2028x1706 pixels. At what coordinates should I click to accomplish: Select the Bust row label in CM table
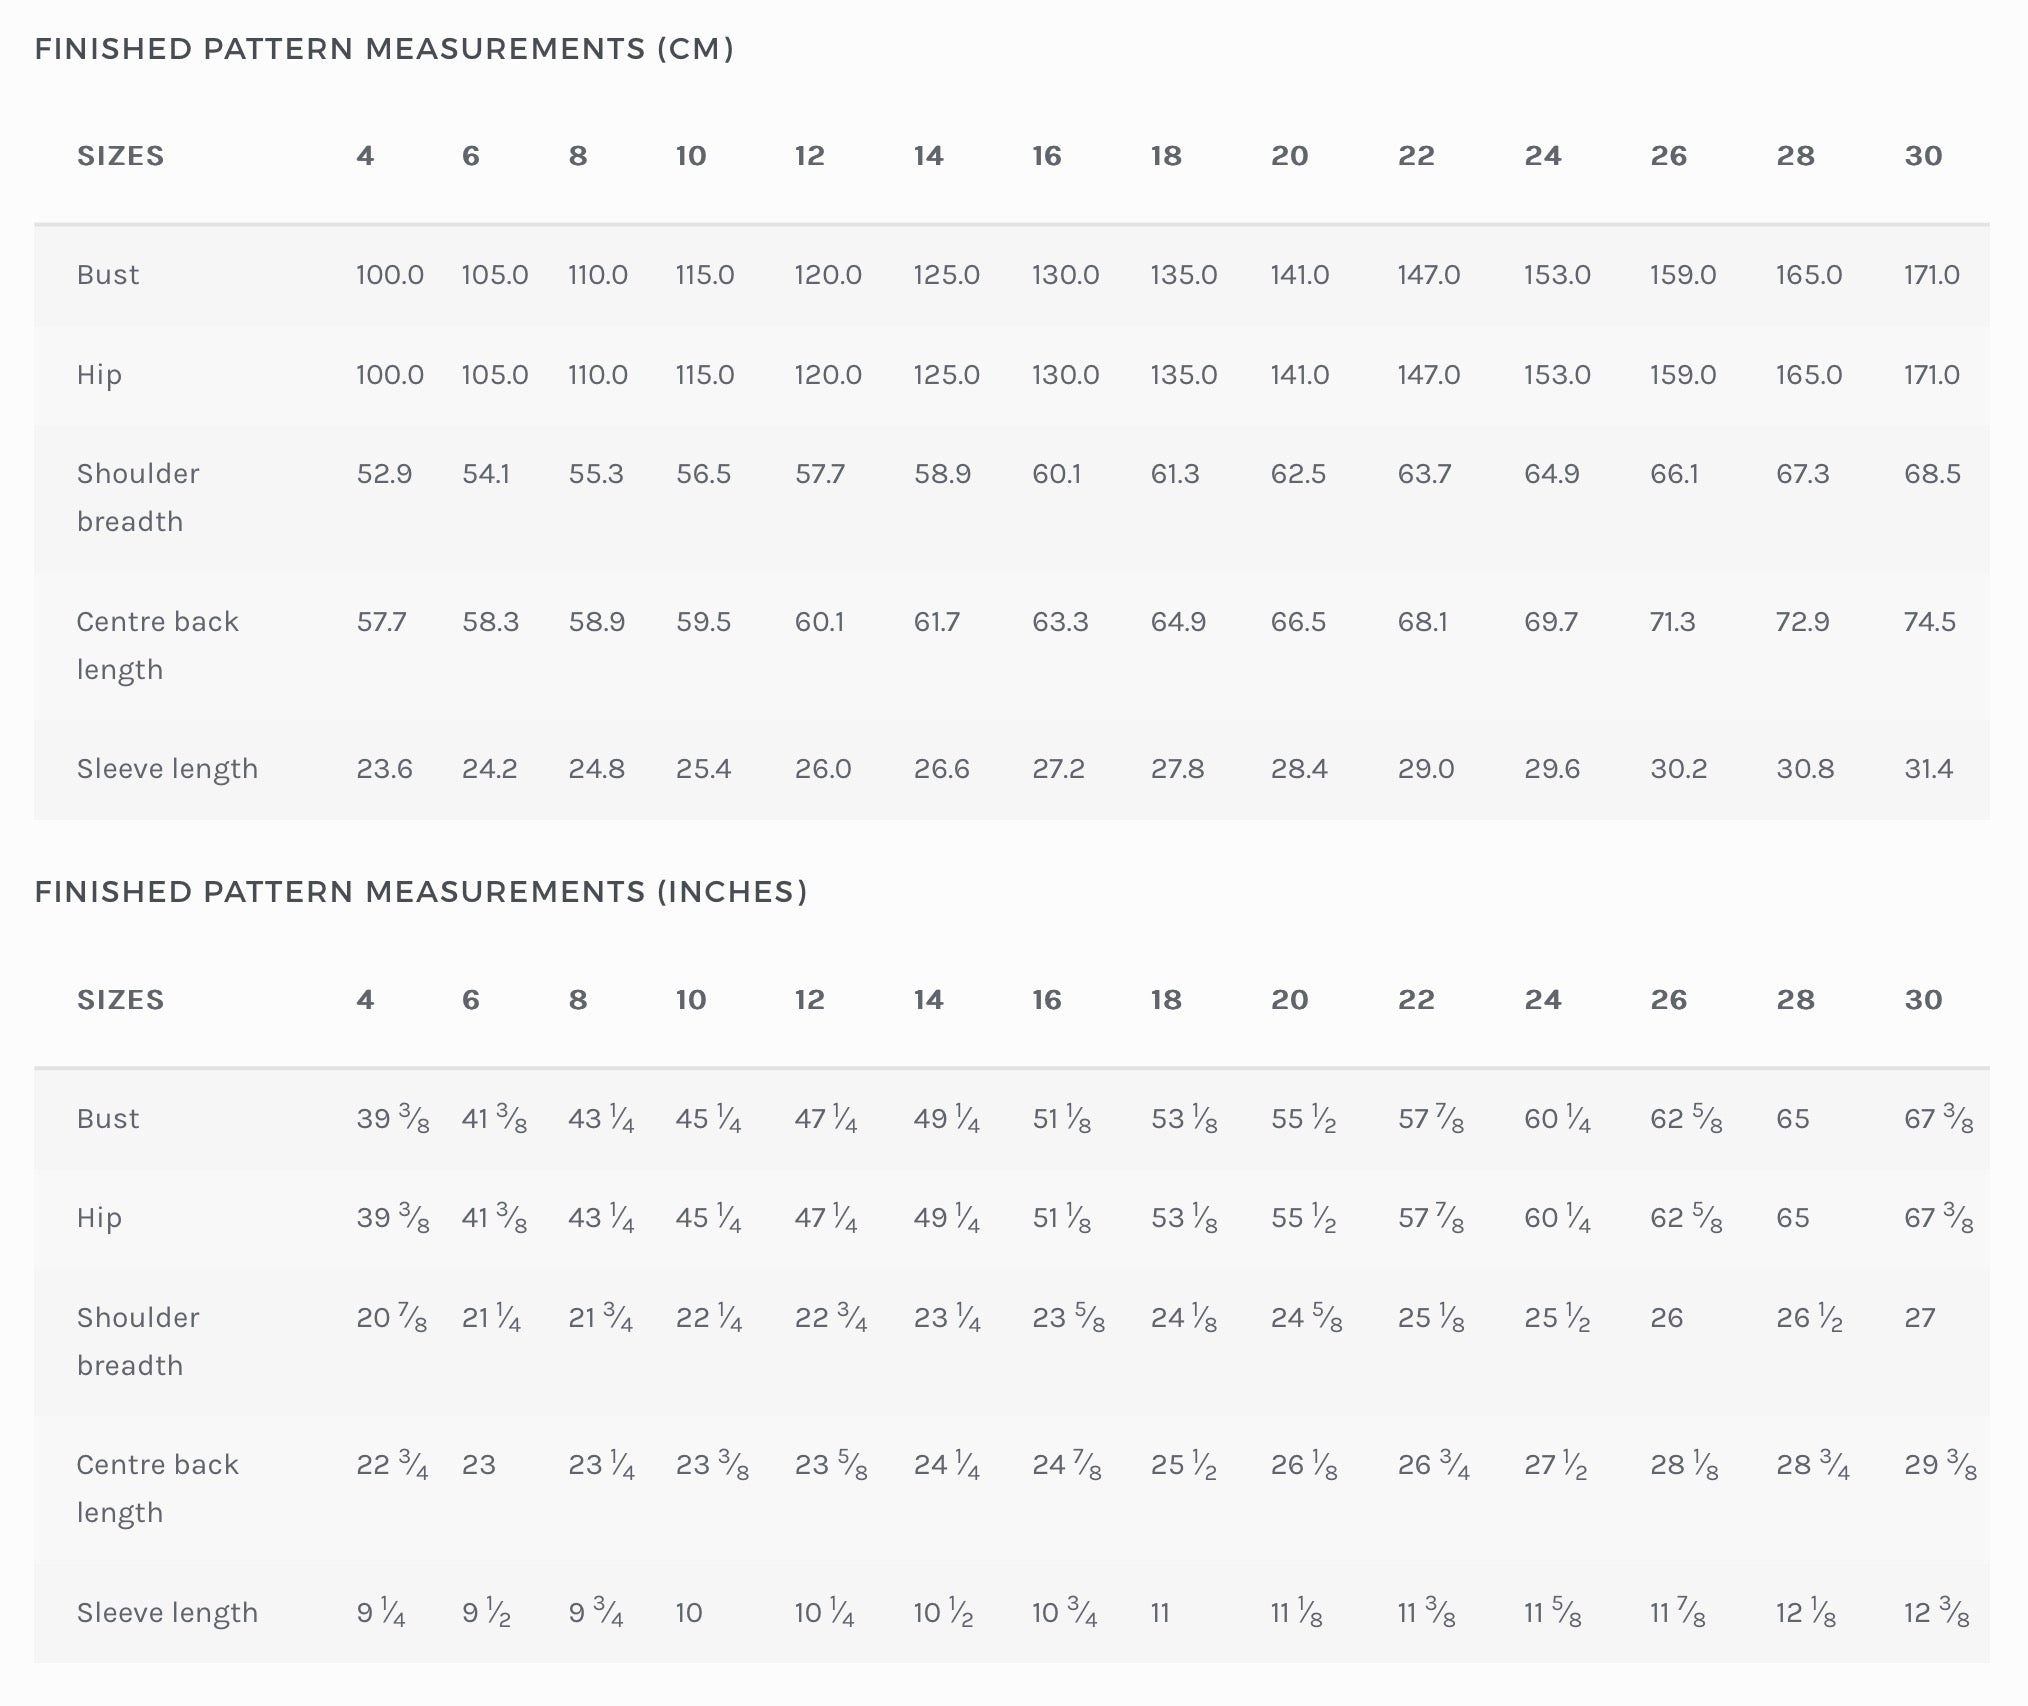(108, 275)
